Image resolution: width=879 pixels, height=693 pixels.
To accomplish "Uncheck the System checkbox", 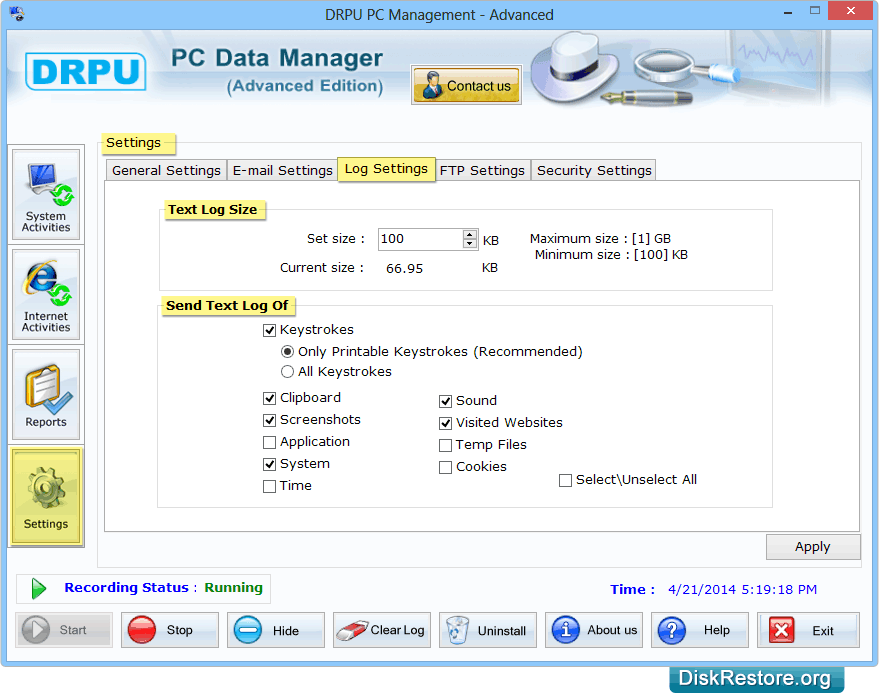I will tap(270, 464).
